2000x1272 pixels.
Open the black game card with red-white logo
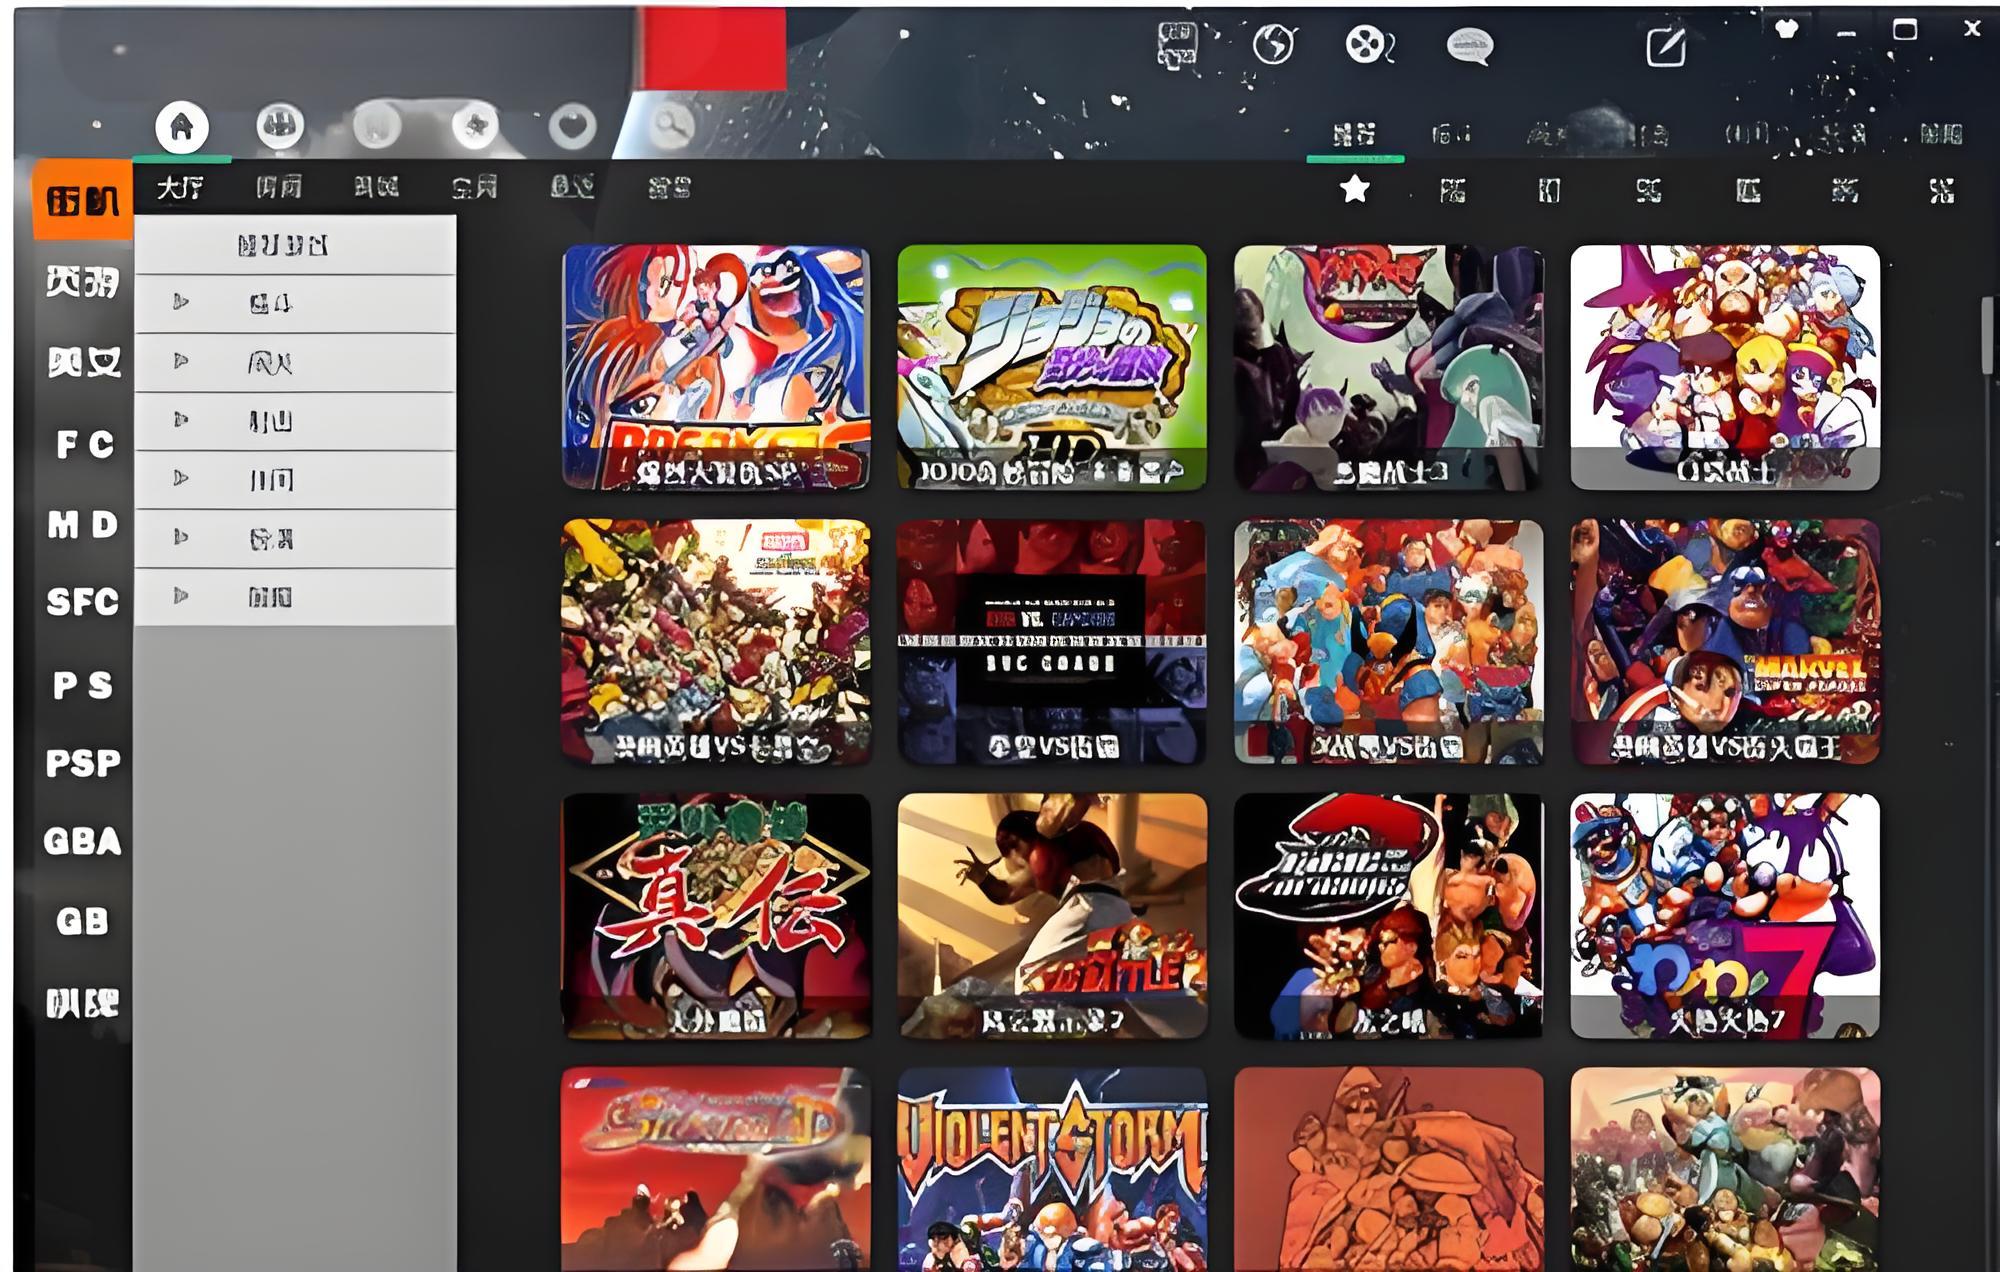(1389, 916)
